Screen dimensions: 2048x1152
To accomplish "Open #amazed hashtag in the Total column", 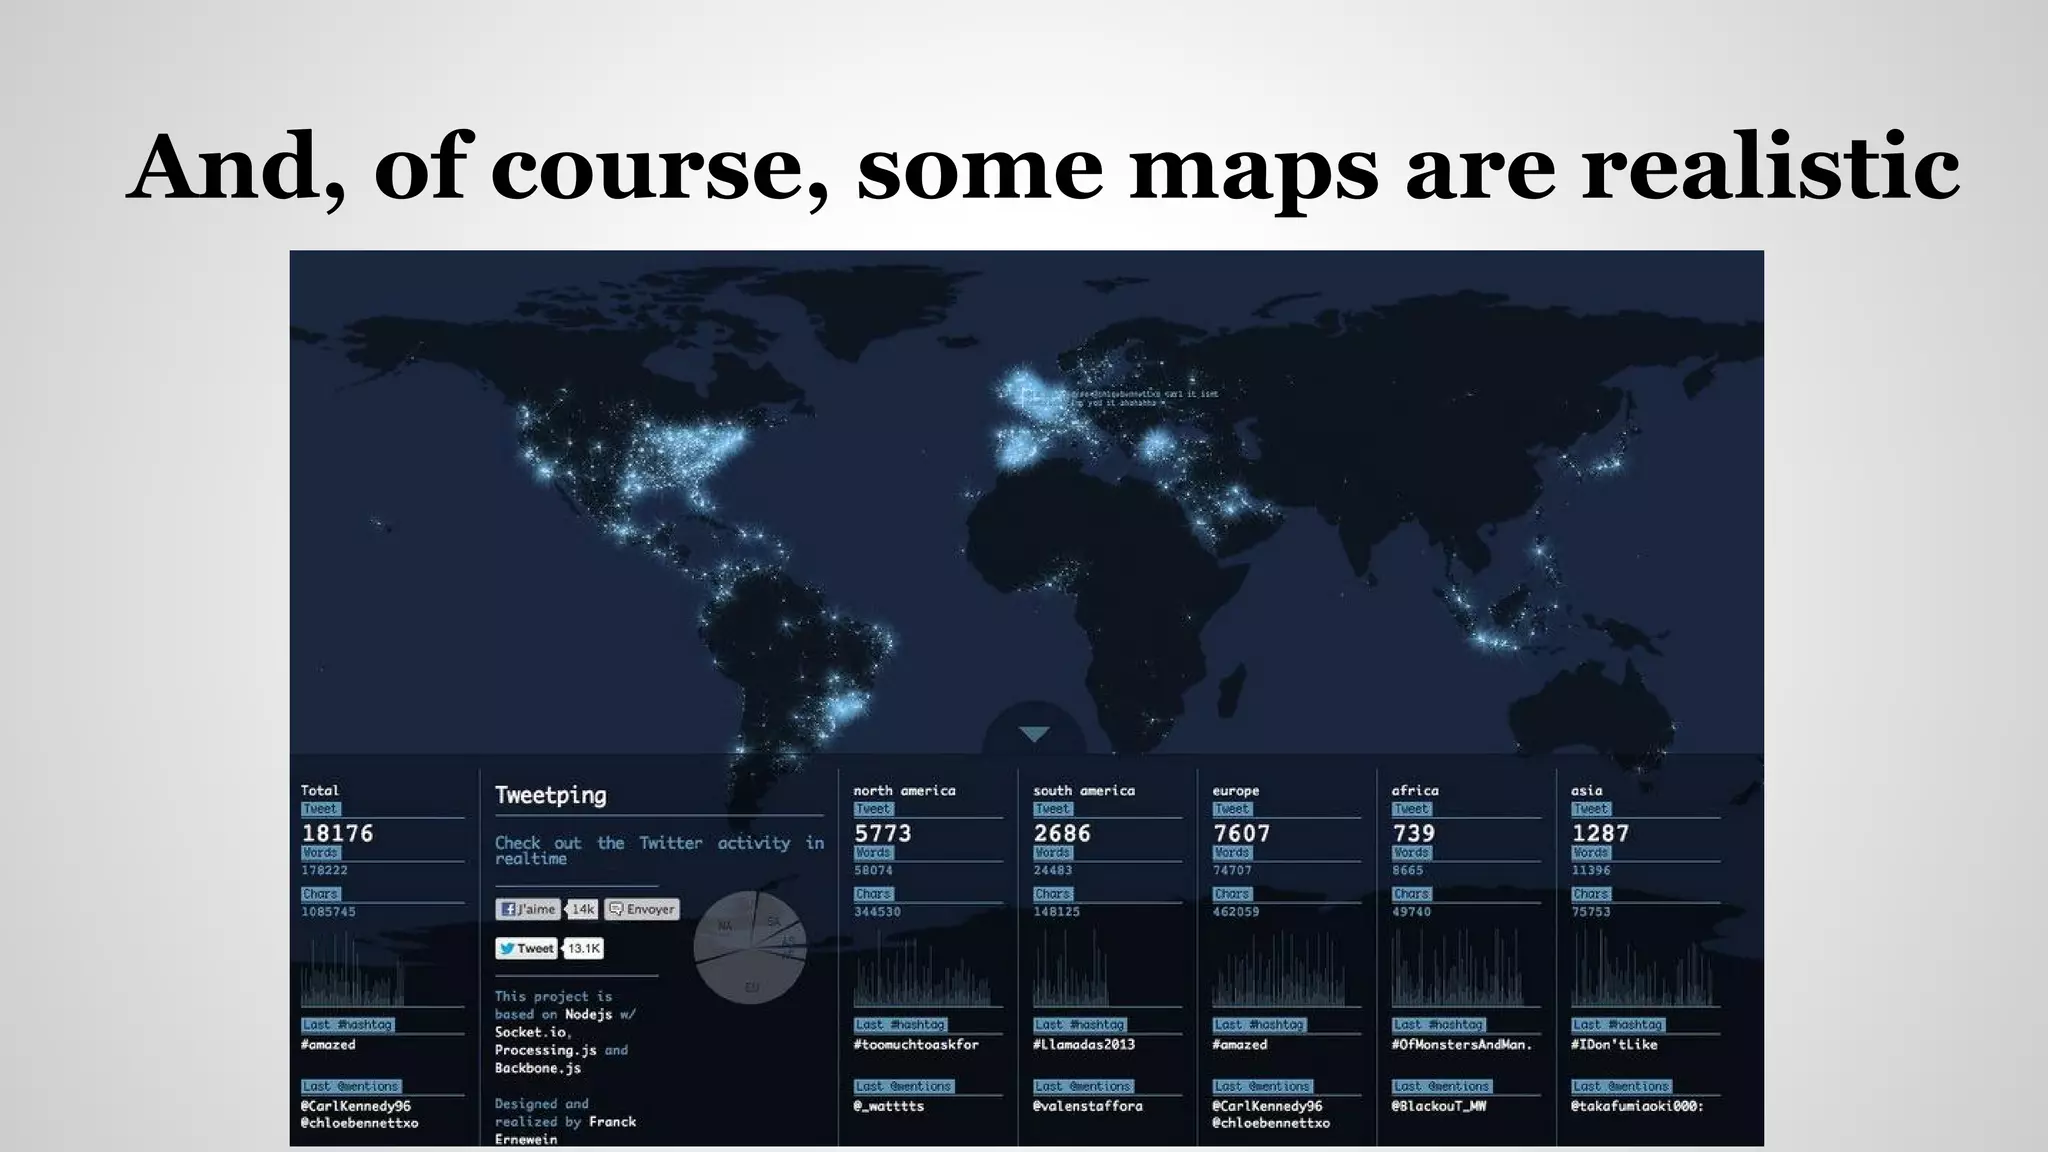I will [x=328, y=1044].
